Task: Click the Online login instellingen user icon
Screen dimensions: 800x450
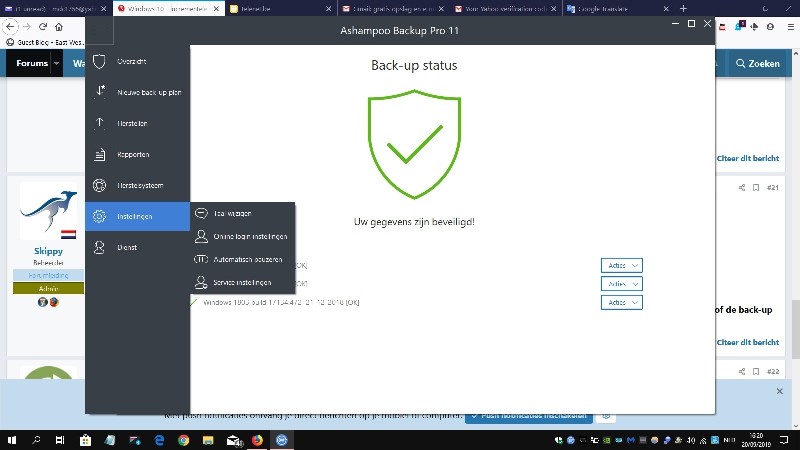Action: [x=202, y=236]
